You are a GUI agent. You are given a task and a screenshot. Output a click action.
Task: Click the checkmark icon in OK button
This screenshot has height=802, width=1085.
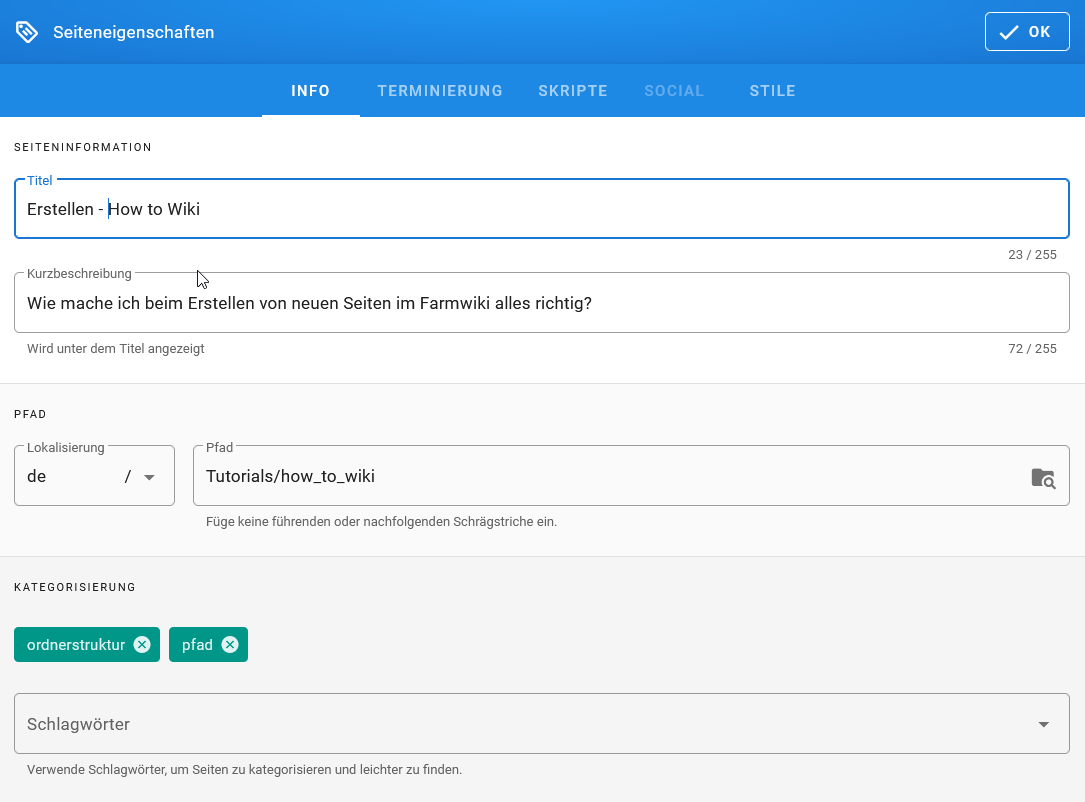(1009, 32)
